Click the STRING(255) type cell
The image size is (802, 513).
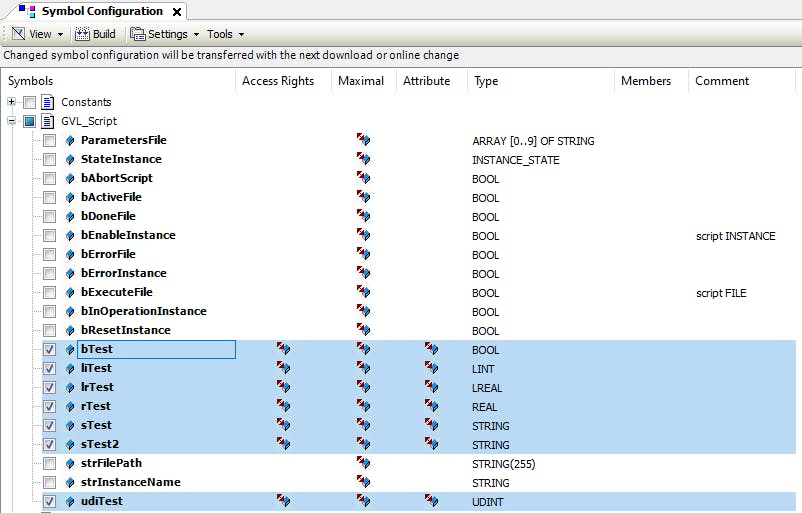(504, 464)
